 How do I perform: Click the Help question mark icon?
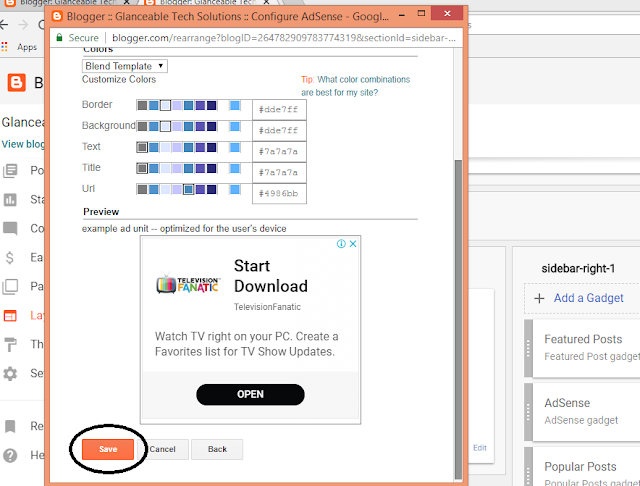10,455
